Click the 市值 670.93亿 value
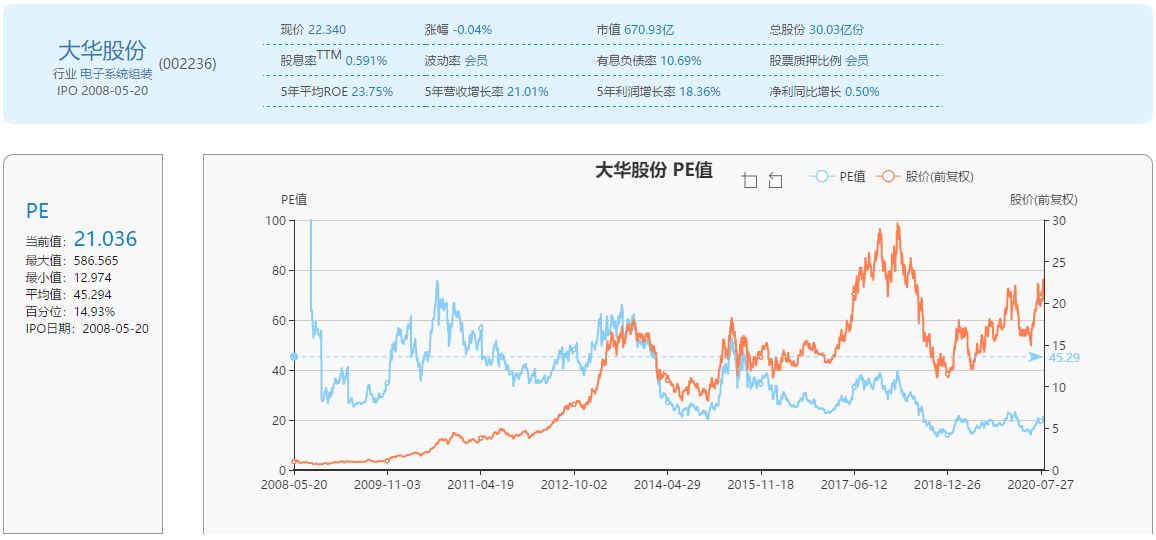This screenshot has width=1156, height=540. [x=649, y=30]
